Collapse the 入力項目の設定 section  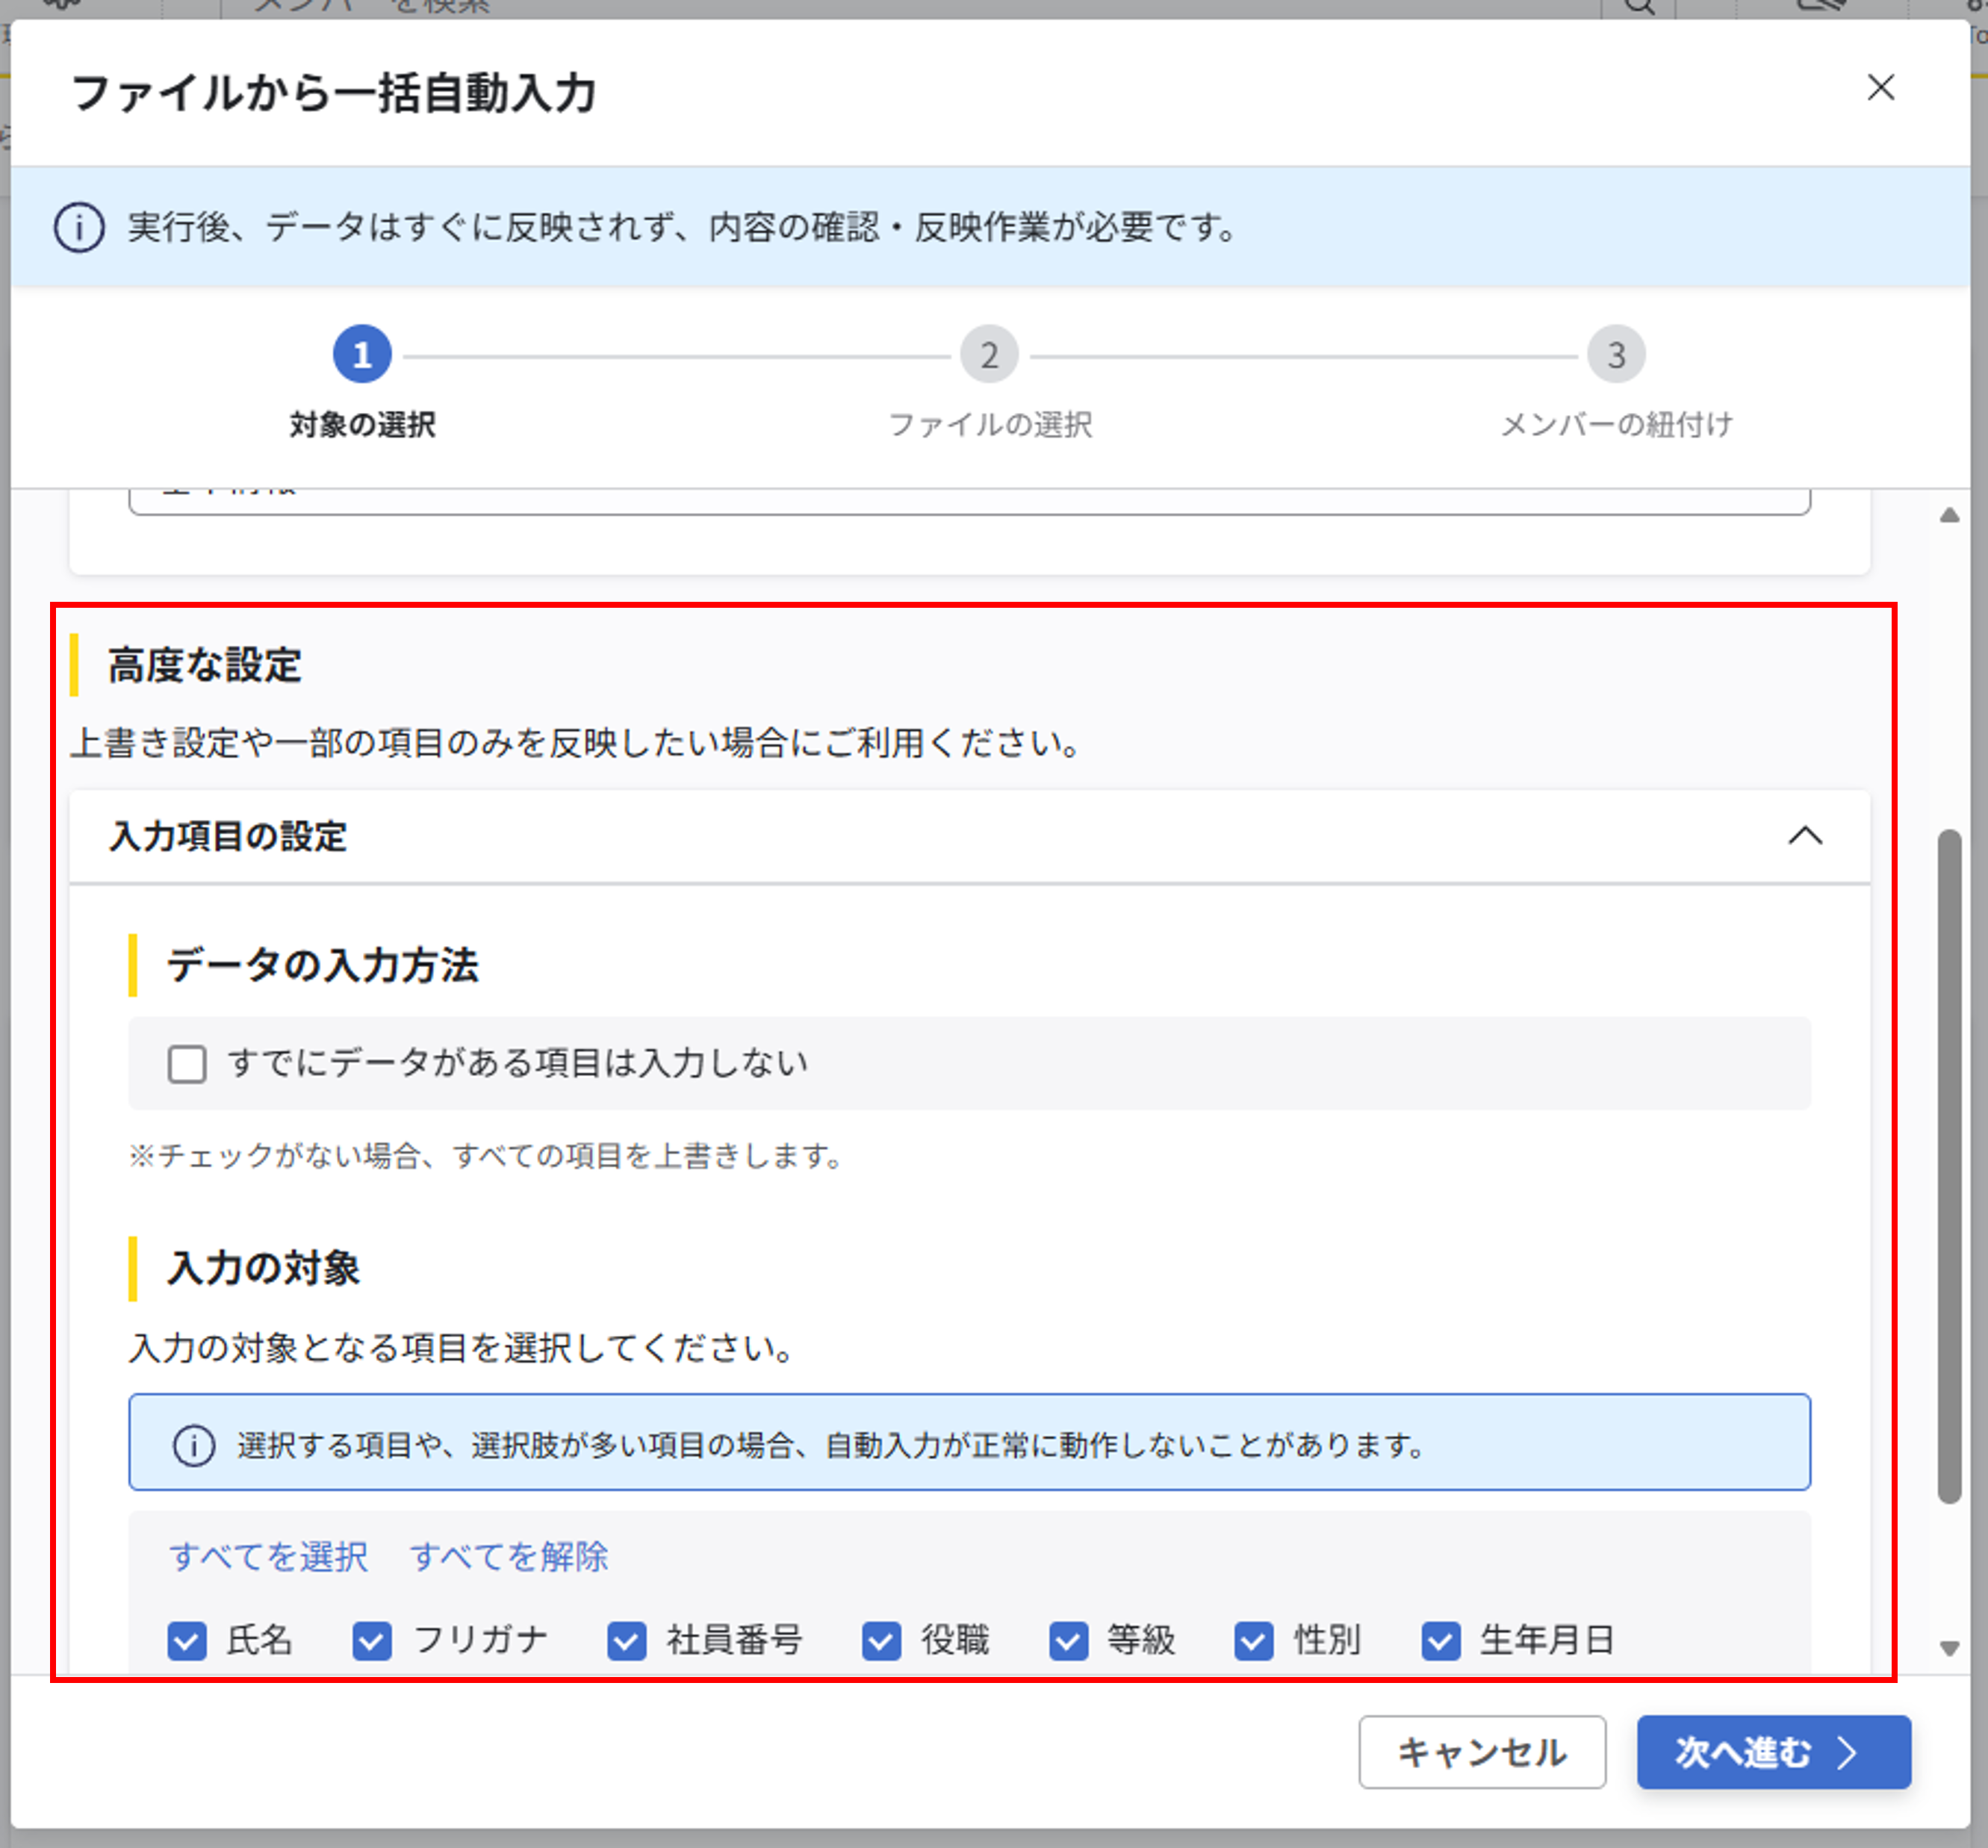(1805, 835)
